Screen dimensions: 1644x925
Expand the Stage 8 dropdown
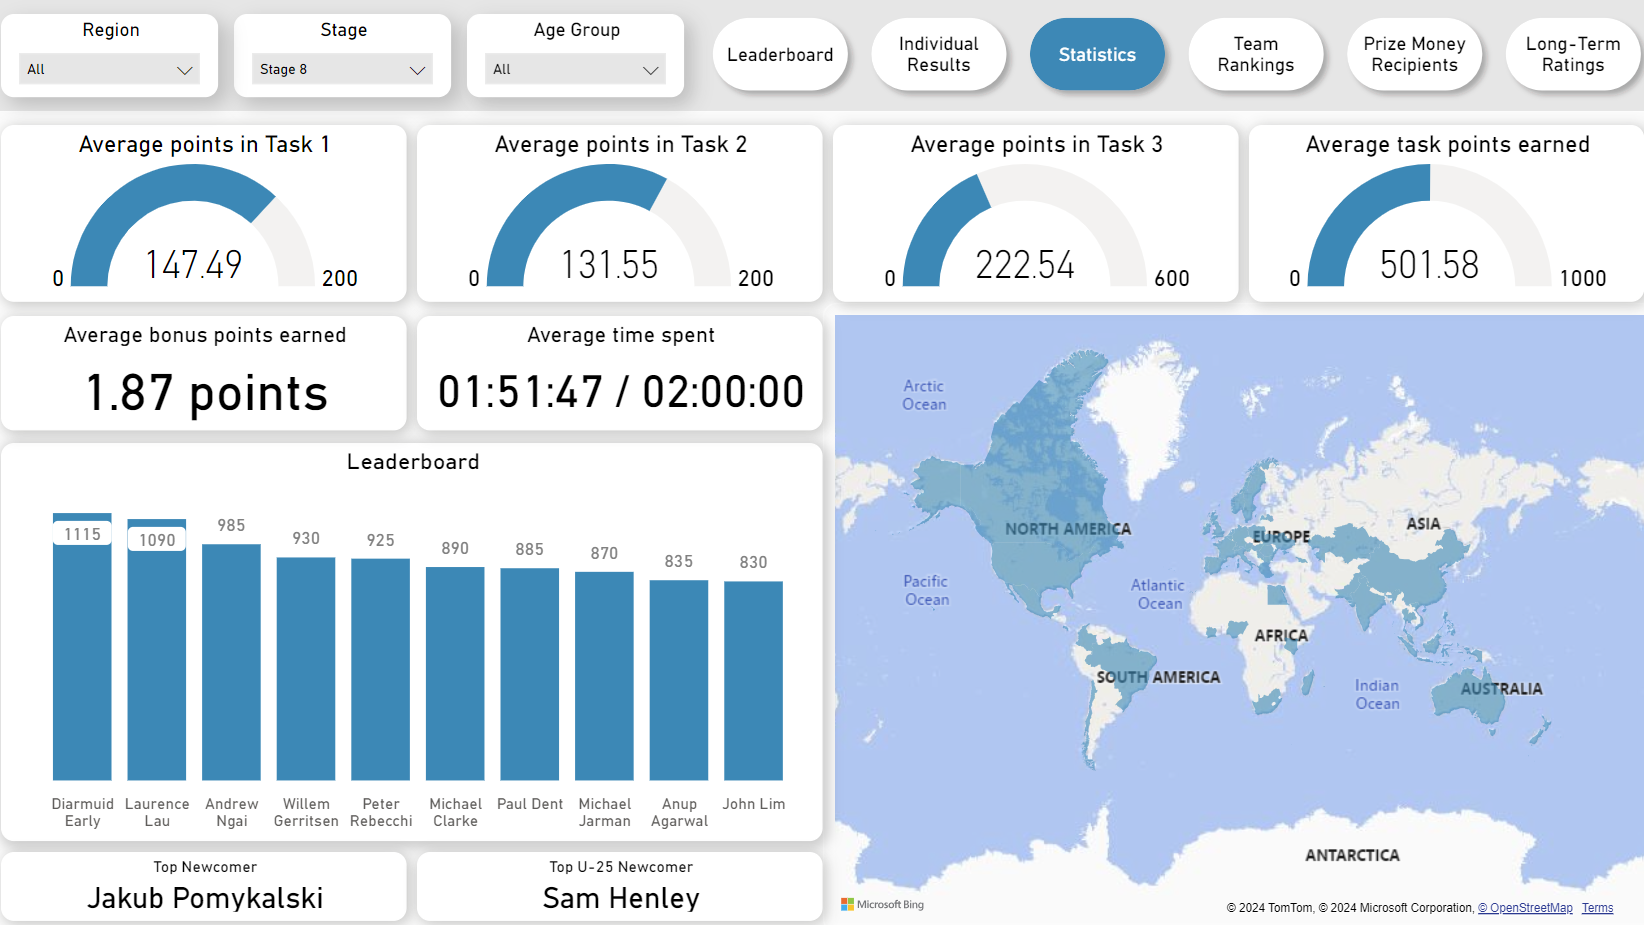coord(342,69)
